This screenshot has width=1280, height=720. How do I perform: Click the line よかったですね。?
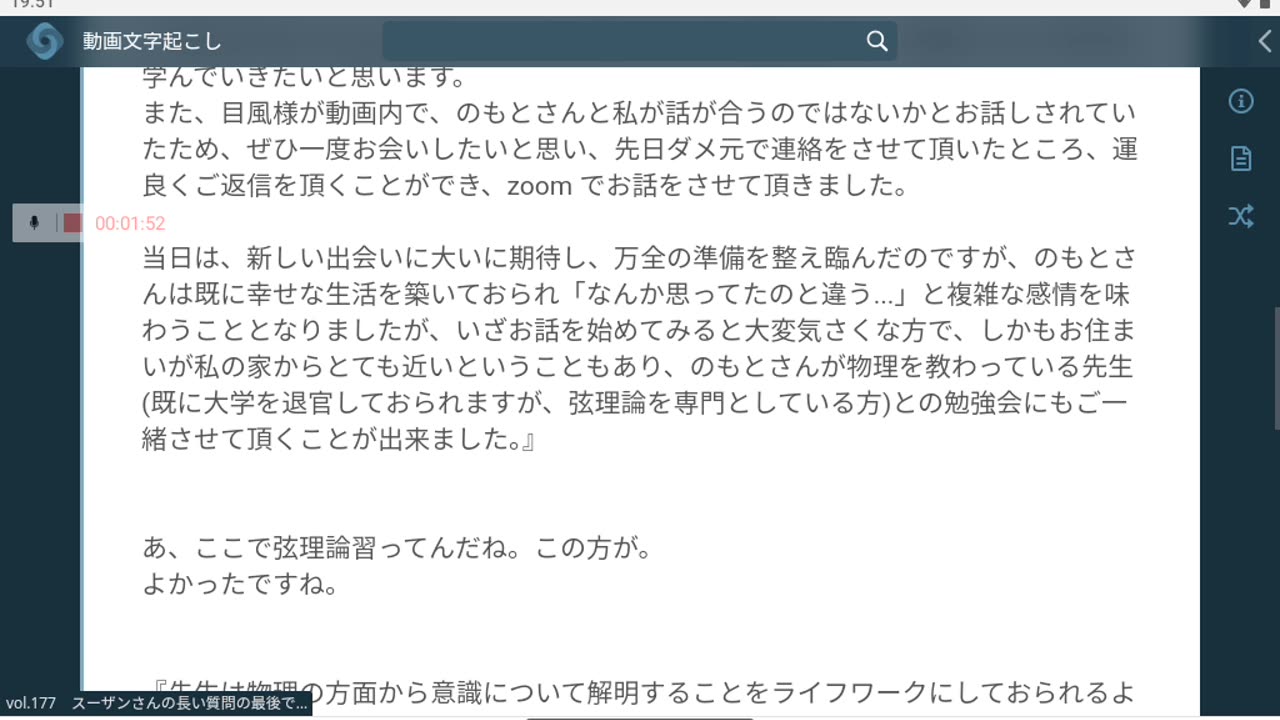[241, 584]
